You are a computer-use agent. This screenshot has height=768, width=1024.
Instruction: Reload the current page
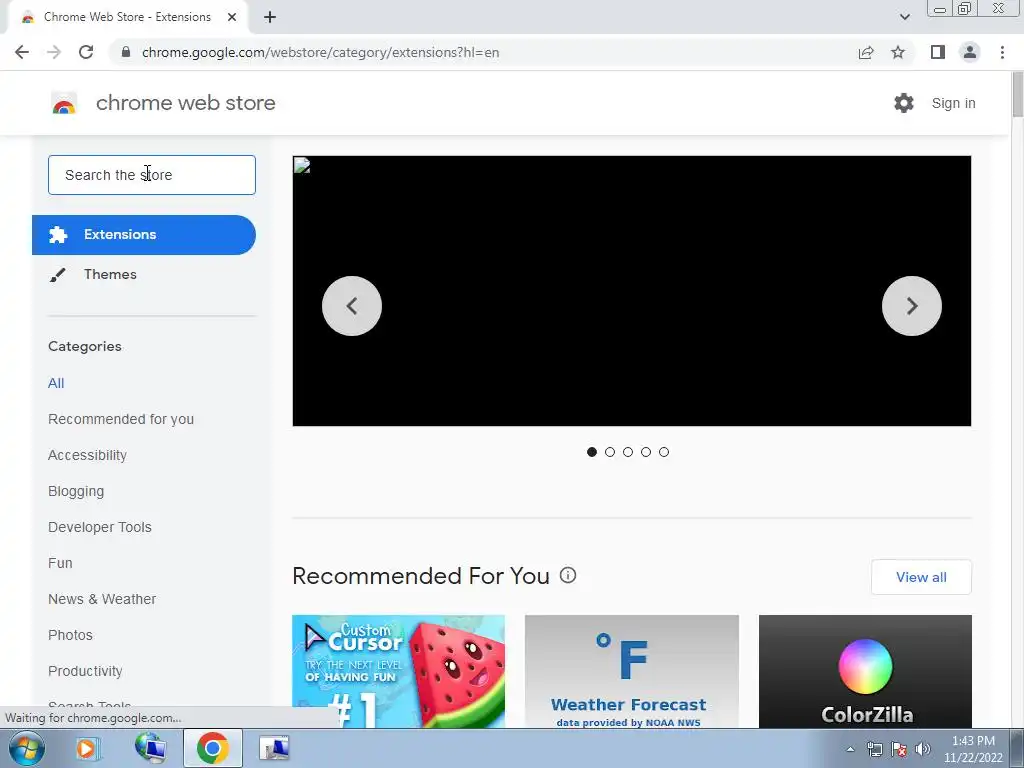point(86,52)
